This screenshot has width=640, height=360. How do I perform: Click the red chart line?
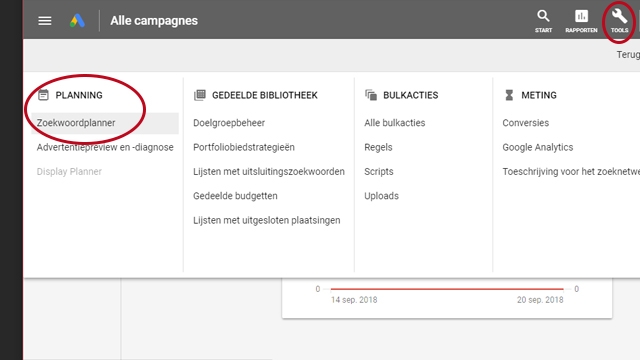click(447, 289)
